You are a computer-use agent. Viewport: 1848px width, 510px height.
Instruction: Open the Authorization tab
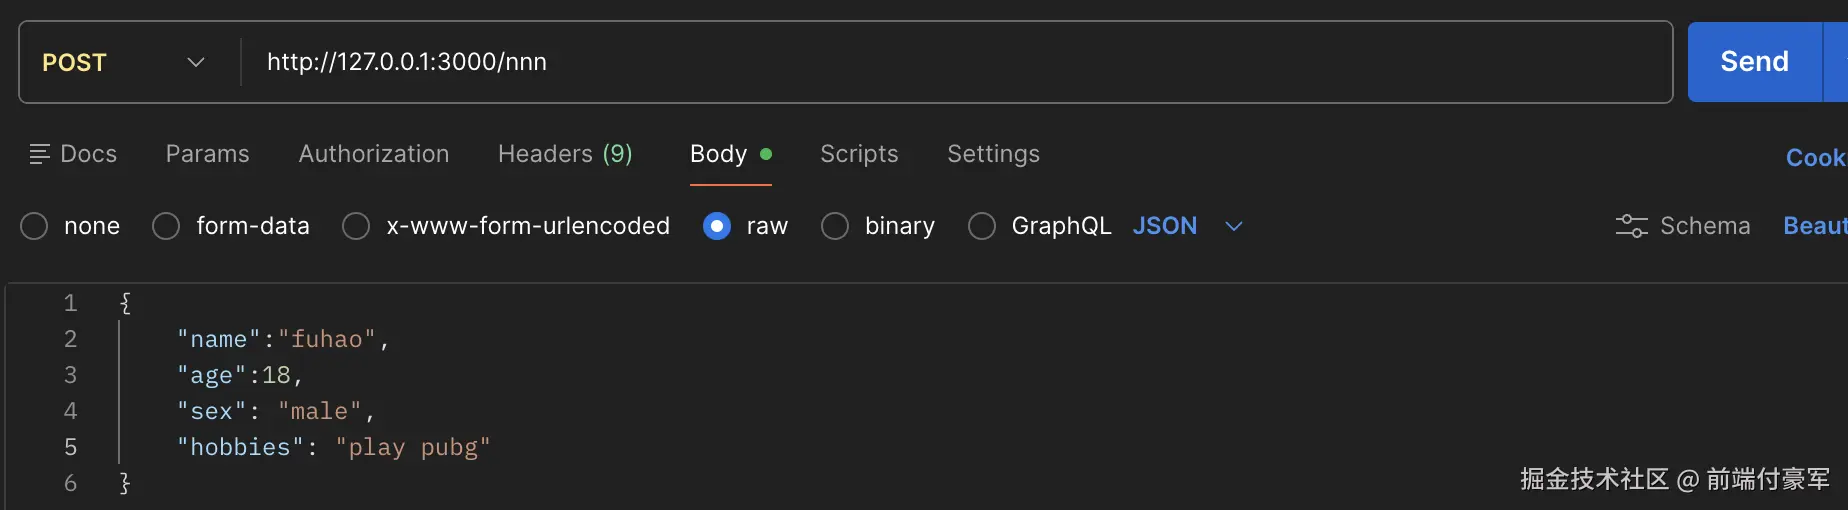374,154
